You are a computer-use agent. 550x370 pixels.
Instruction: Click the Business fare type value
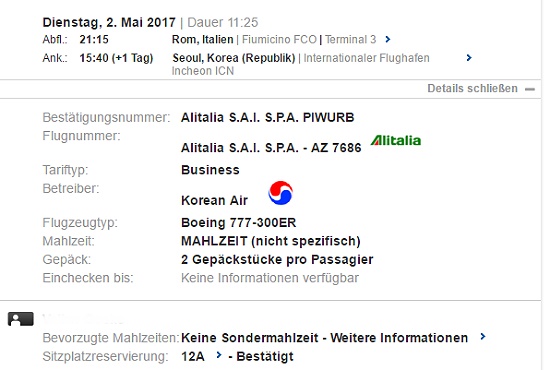click(210, 170)
